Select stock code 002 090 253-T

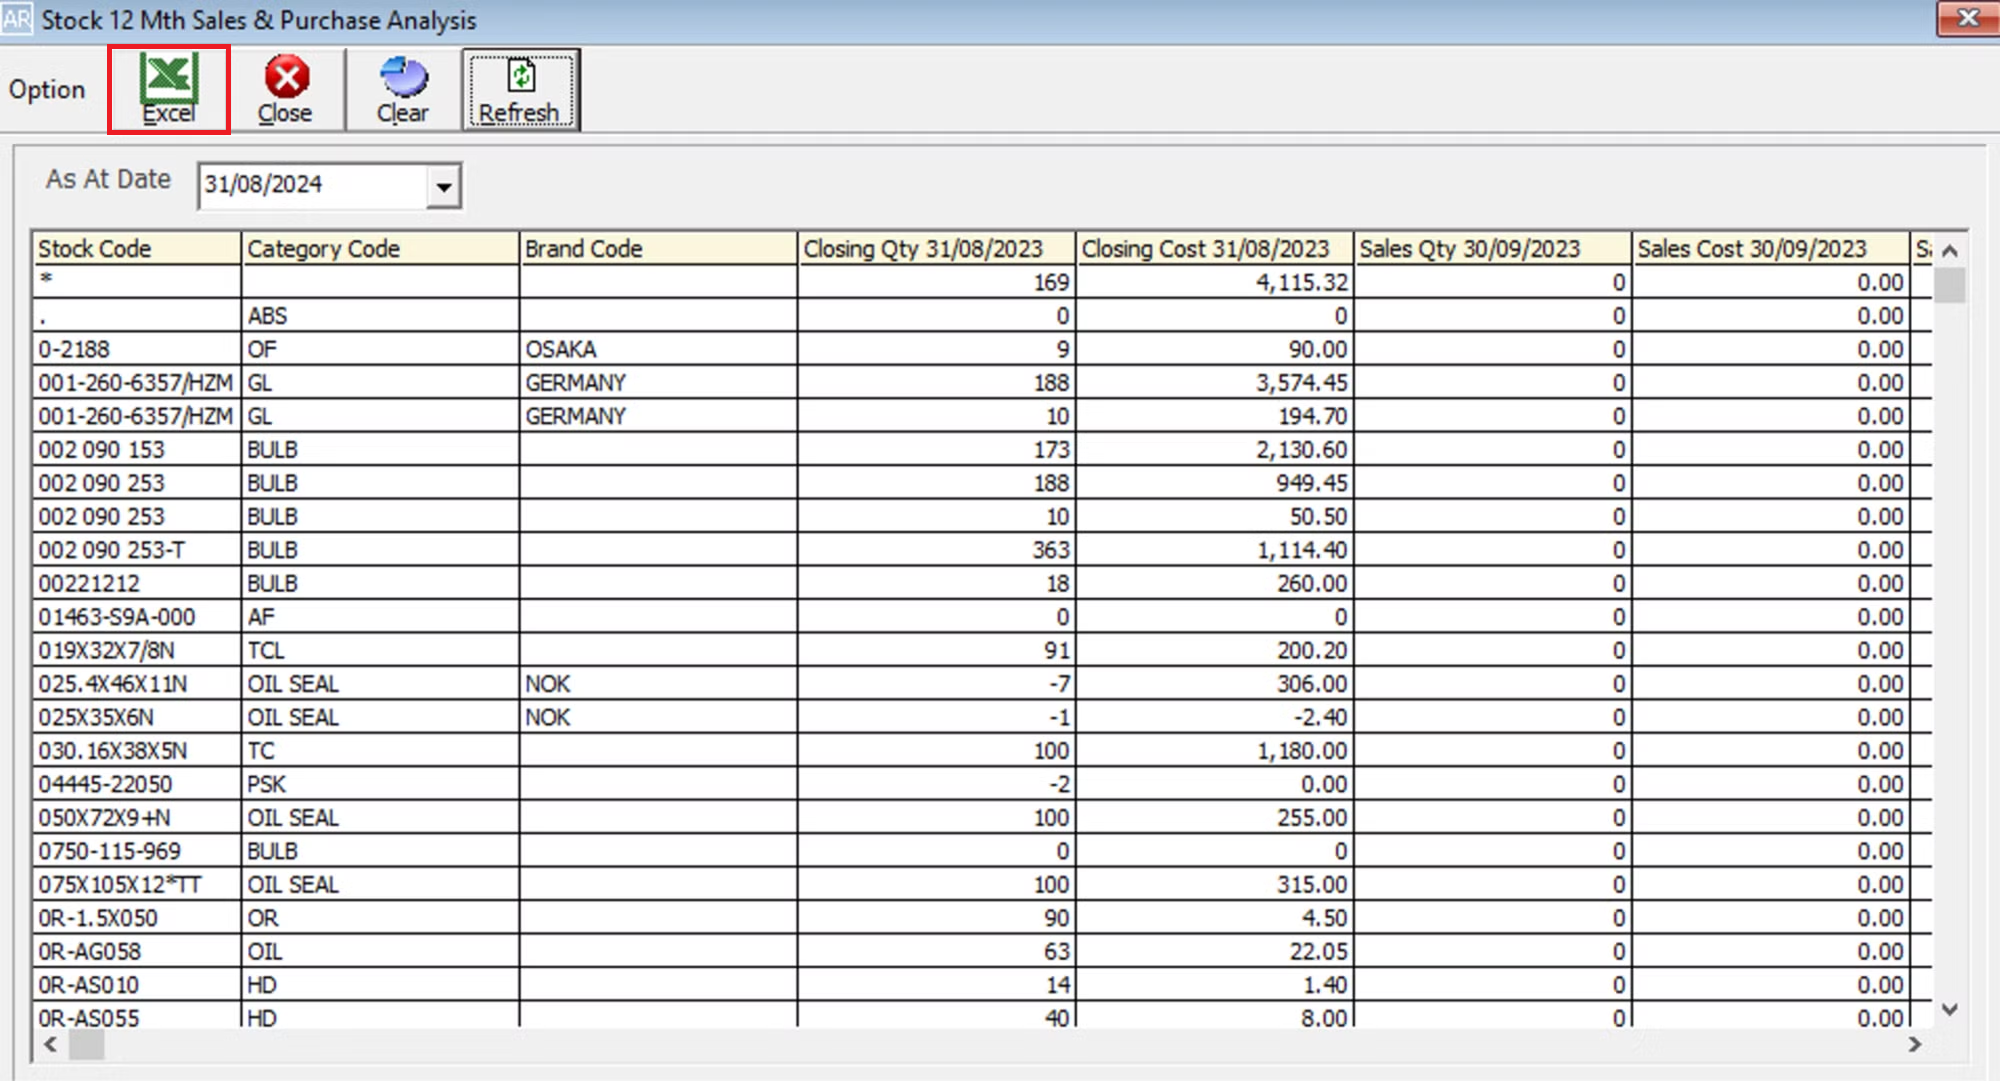click(x=136, y=550)
